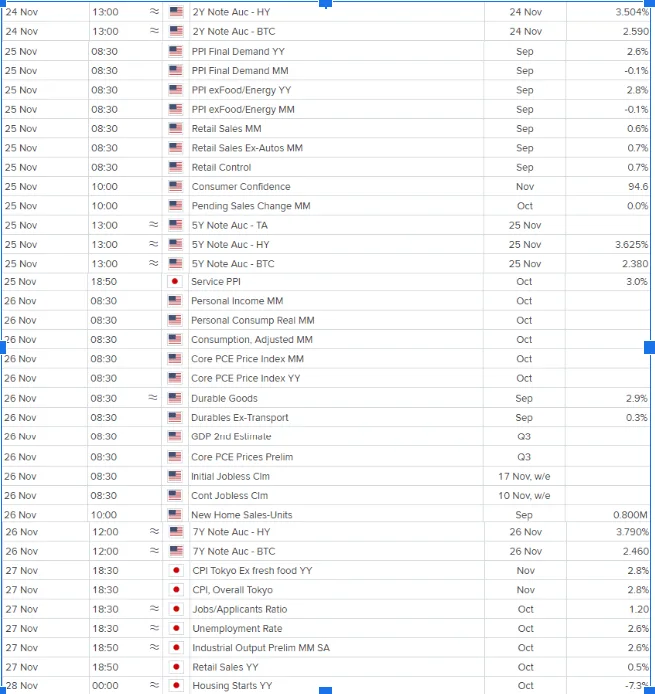Select the Japan flag beside Retail Sales YY
Screen dimensions: 655x694
[x=176, y=667]
